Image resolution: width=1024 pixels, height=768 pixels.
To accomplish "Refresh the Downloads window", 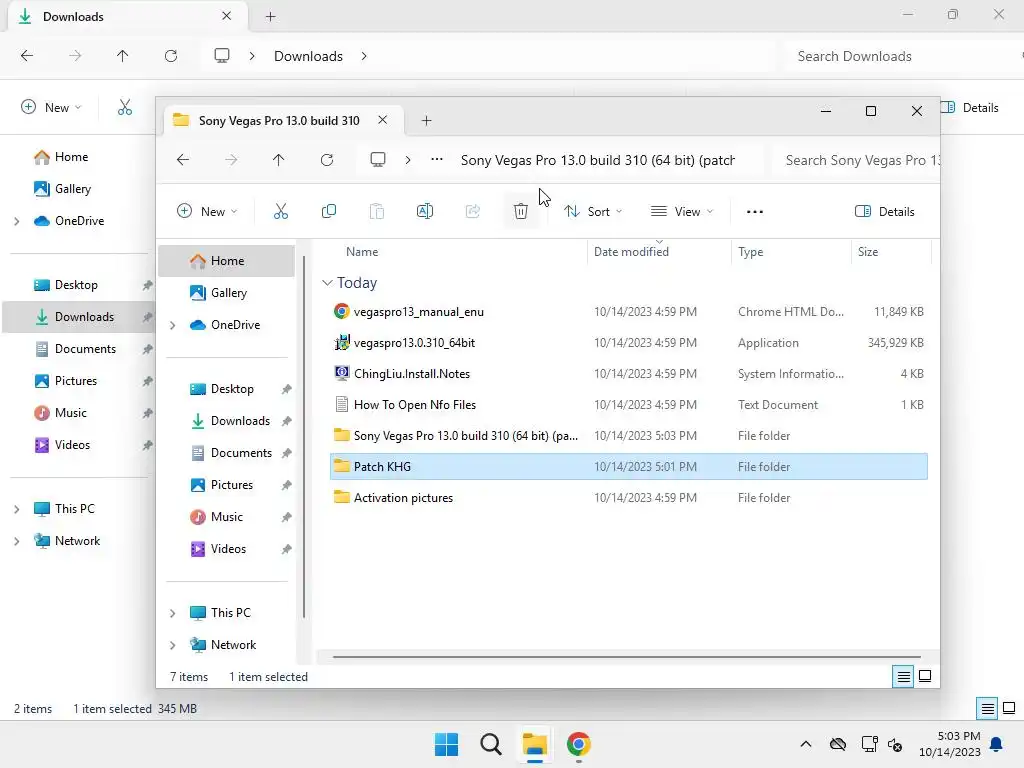I will point(171,56).
